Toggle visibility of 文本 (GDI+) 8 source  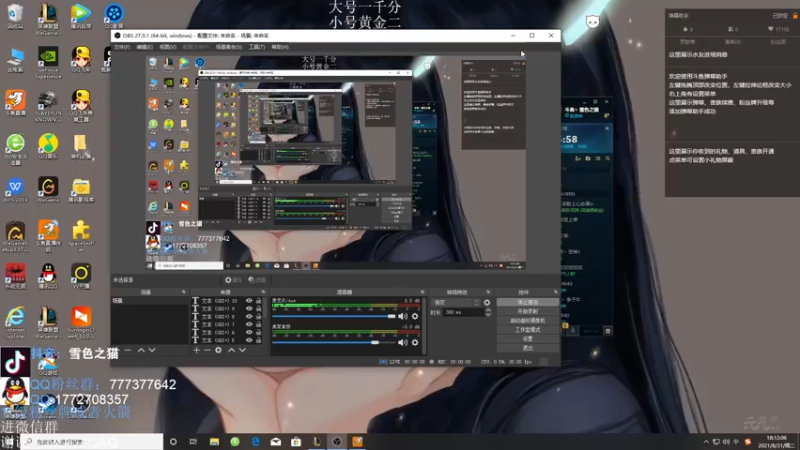point(249,316)
